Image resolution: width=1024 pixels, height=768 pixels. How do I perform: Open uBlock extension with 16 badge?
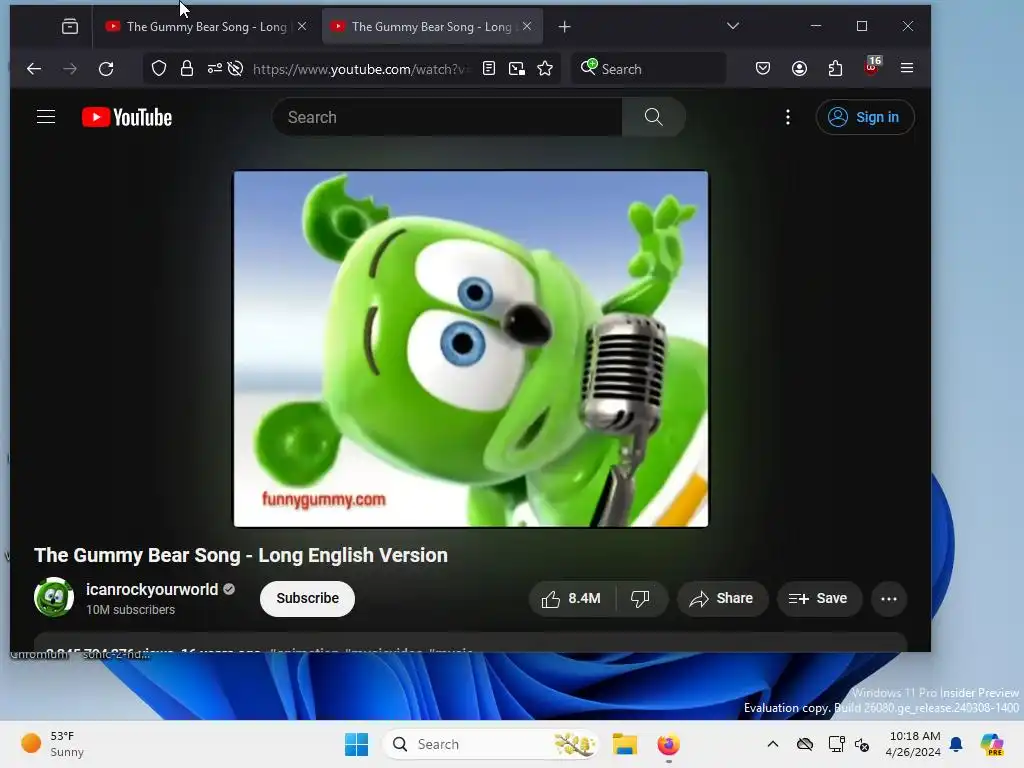tap(872, 67)
